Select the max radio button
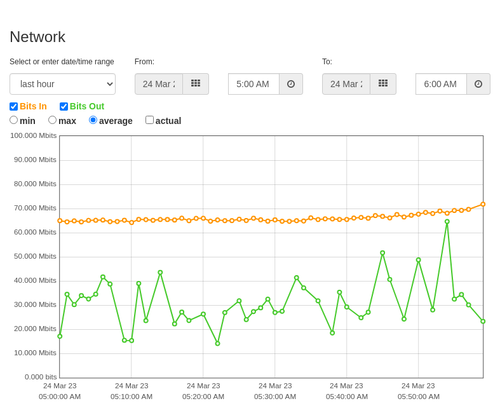The image size is (500, 403). click(52, 120)
